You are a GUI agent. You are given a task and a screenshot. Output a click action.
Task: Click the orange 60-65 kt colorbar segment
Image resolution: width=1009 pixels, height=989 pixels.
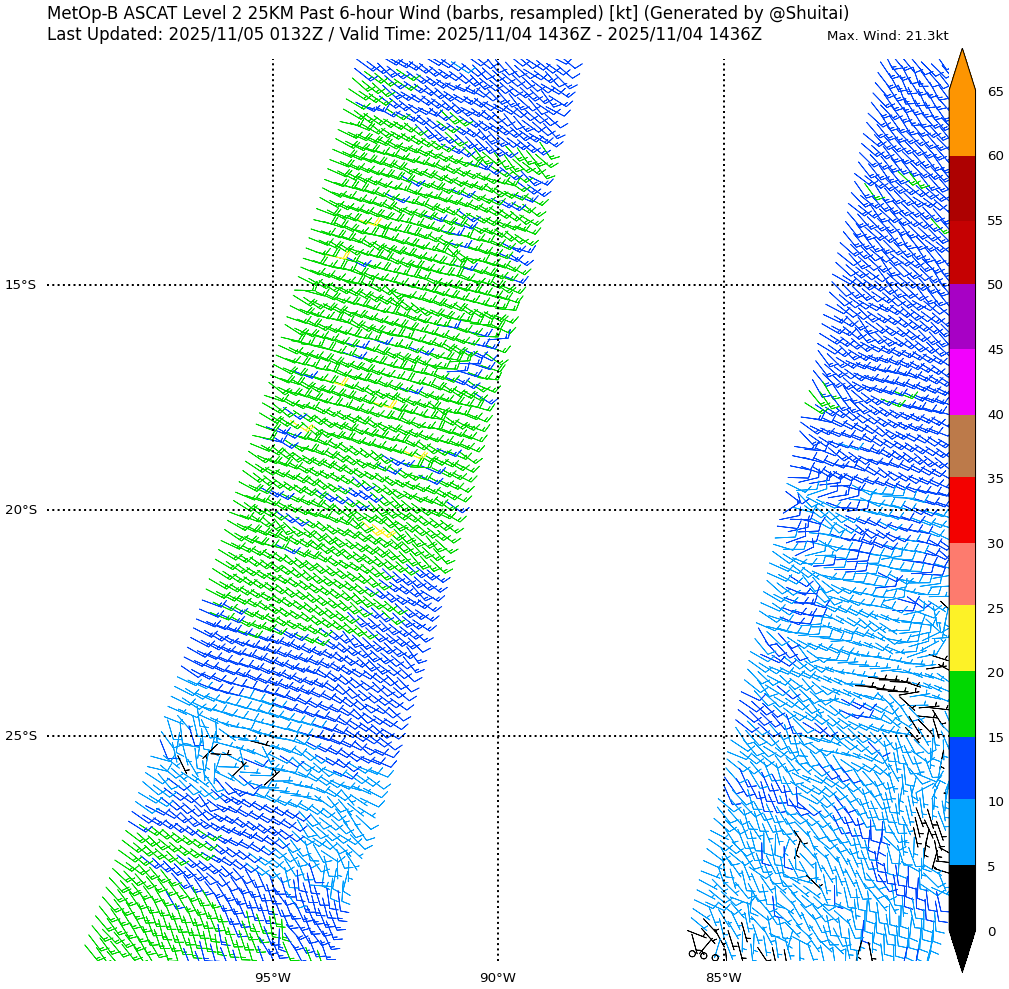click(961, 123)
